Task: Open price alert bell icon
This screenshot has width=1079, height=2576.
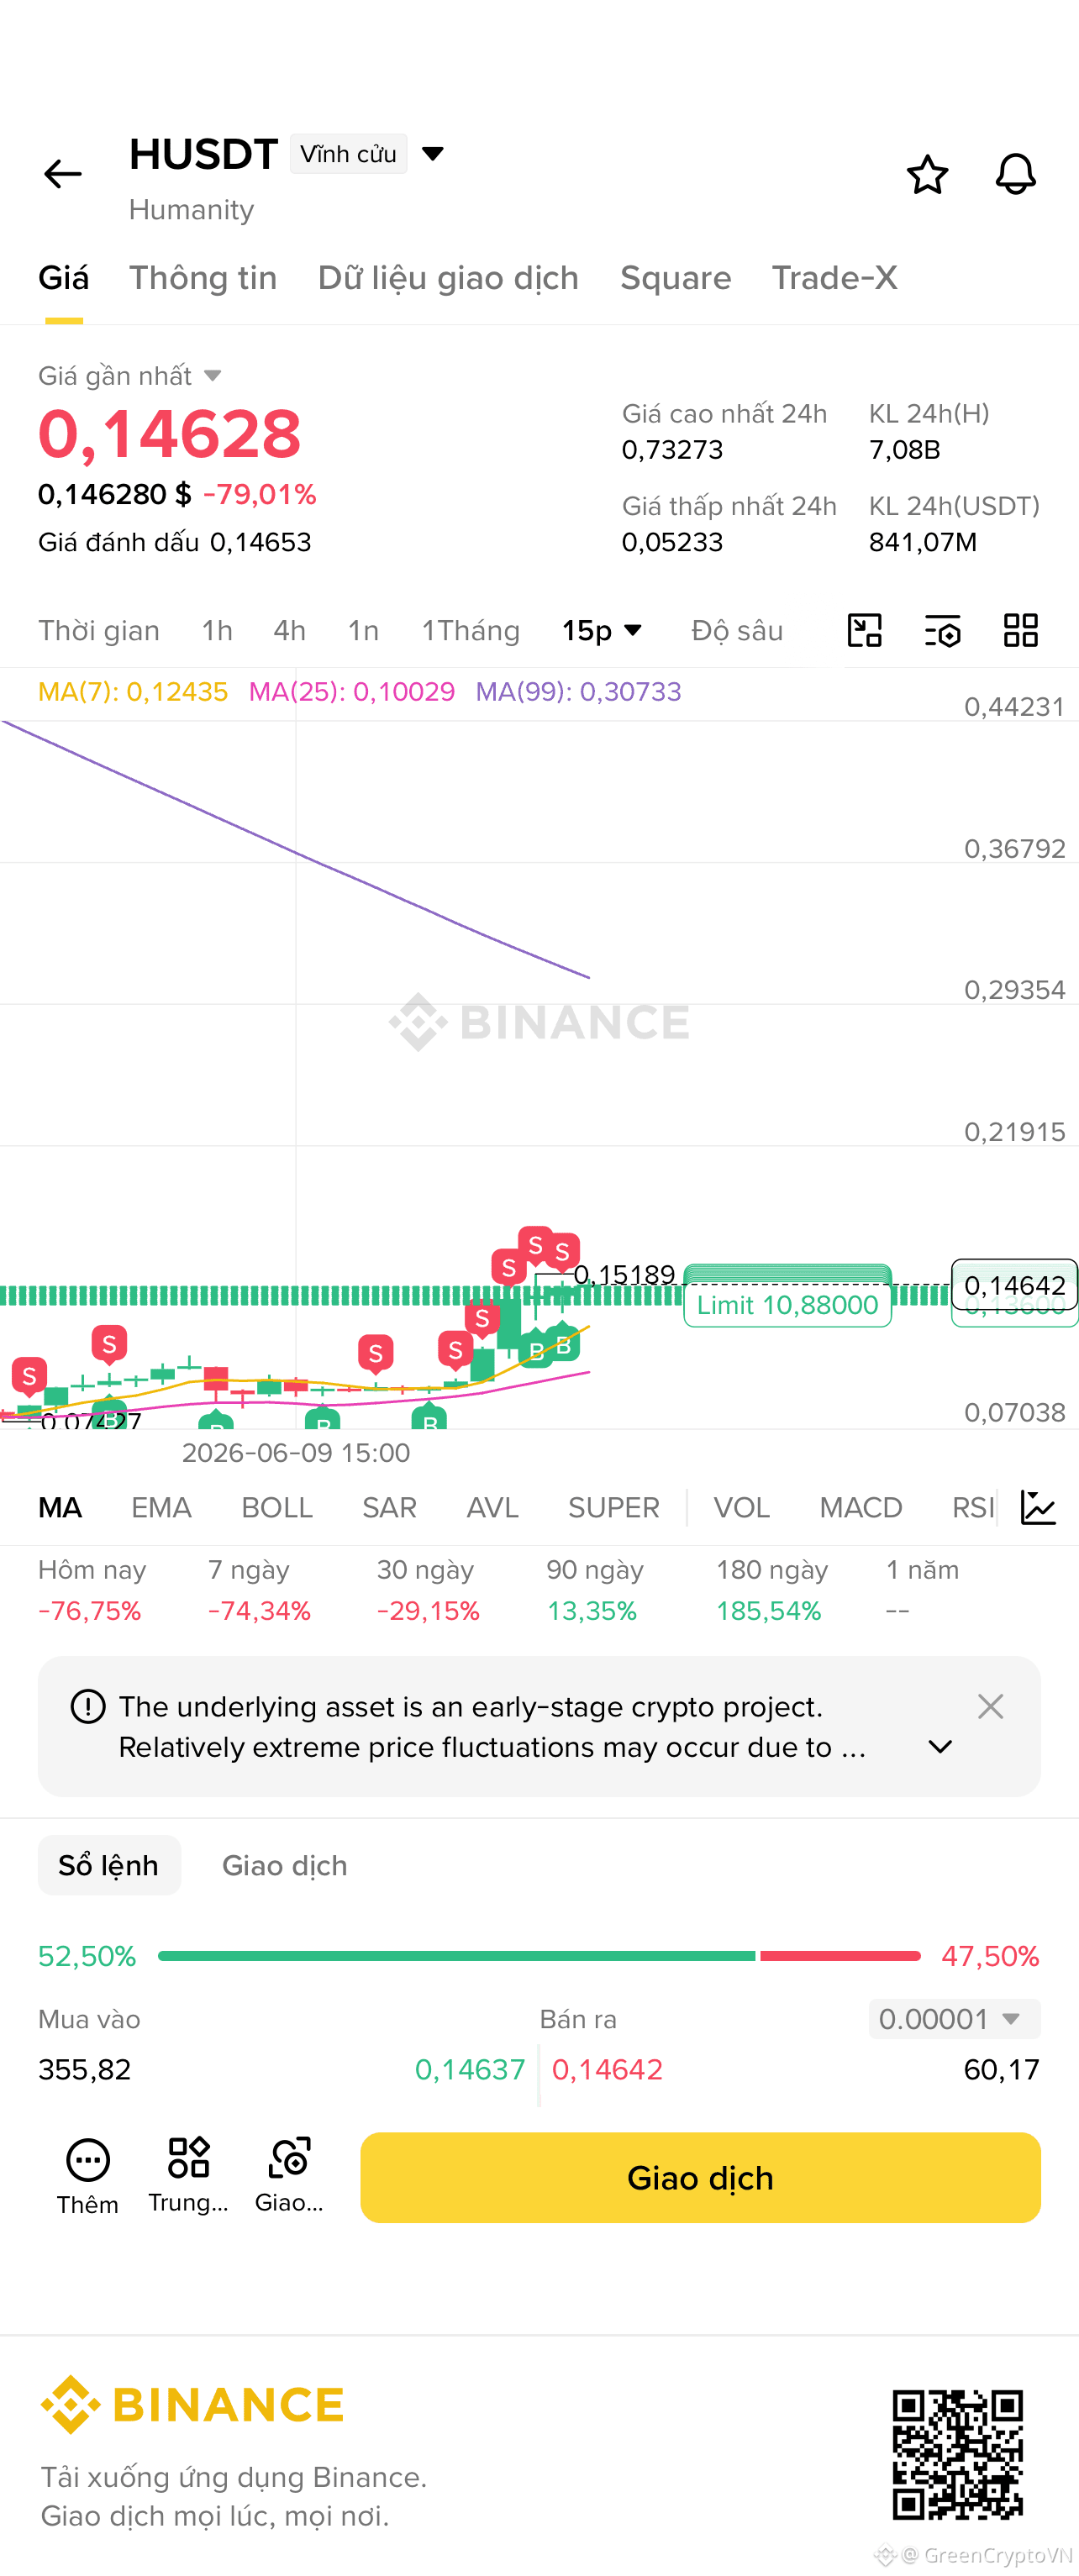Action: pos(1015,174)
